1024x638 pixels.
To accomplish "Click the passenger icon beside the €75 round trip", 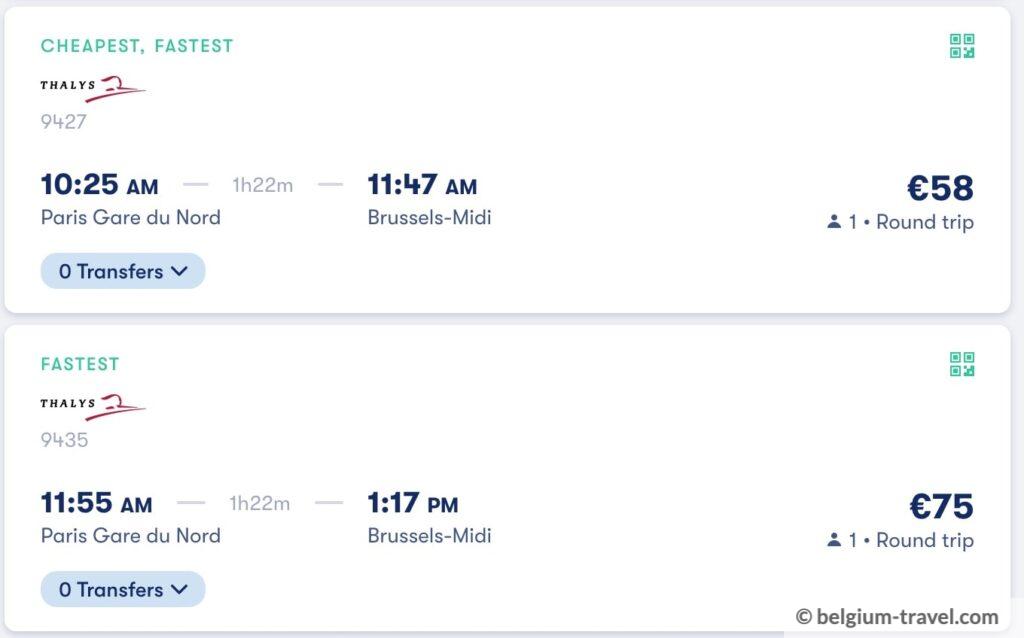I will coord(834,540).
